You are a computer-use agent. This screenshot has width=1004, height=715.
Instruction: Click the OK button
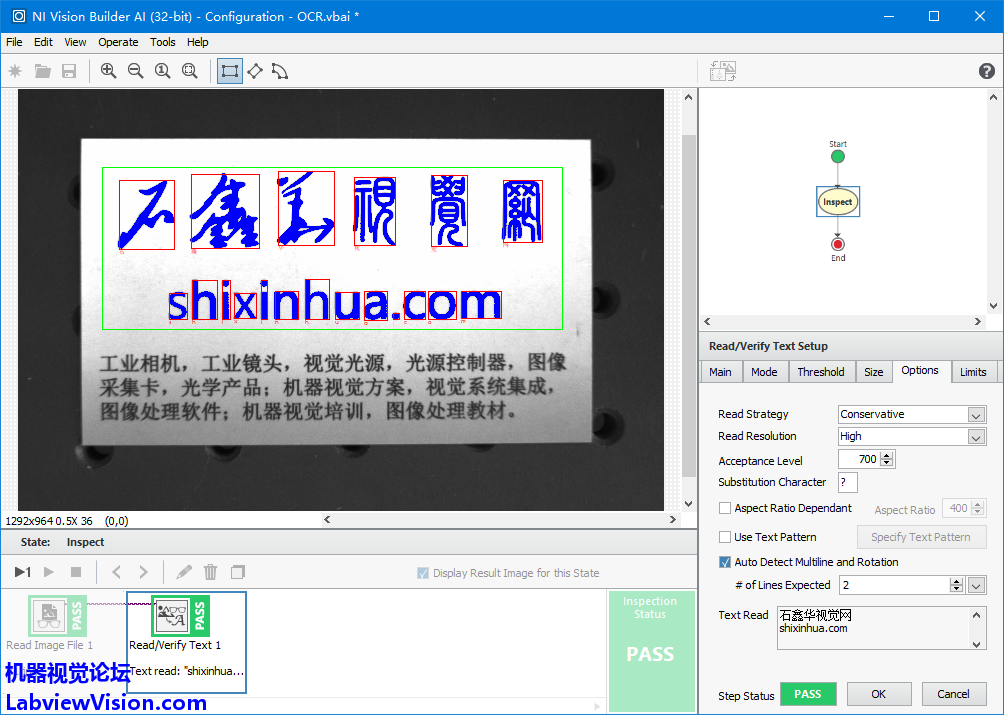pos(878,694)
